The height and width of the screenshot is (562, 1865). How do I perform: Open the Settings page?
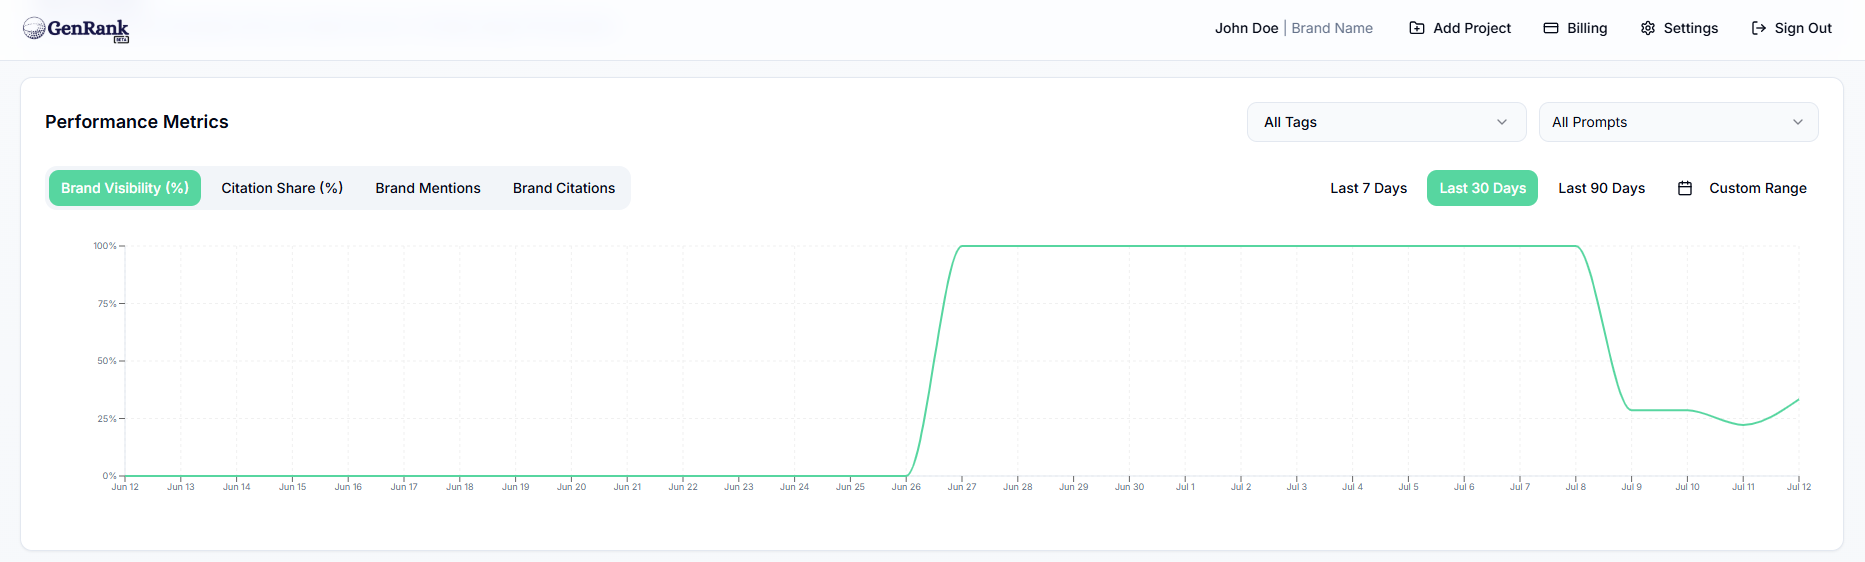click(1679, 28)
